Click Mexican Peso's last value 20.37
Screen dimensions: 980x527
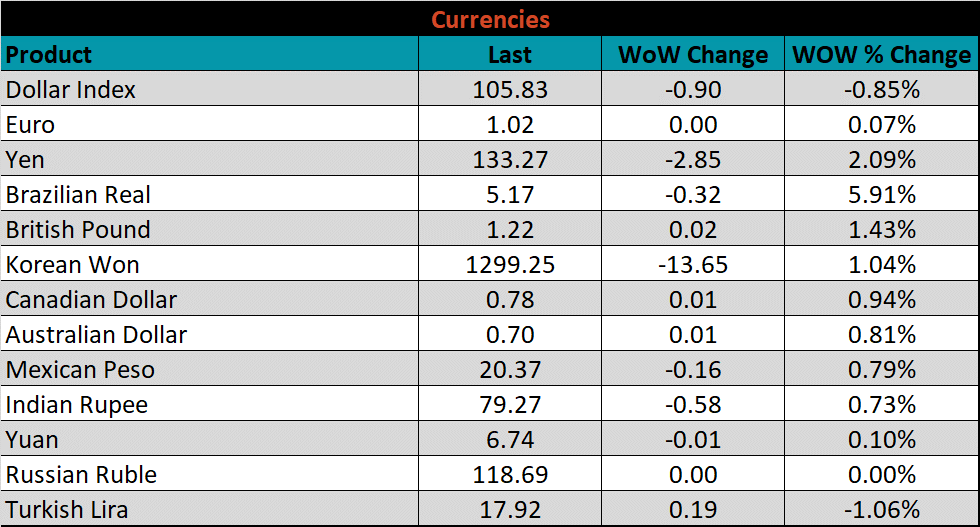pos(510,370)
